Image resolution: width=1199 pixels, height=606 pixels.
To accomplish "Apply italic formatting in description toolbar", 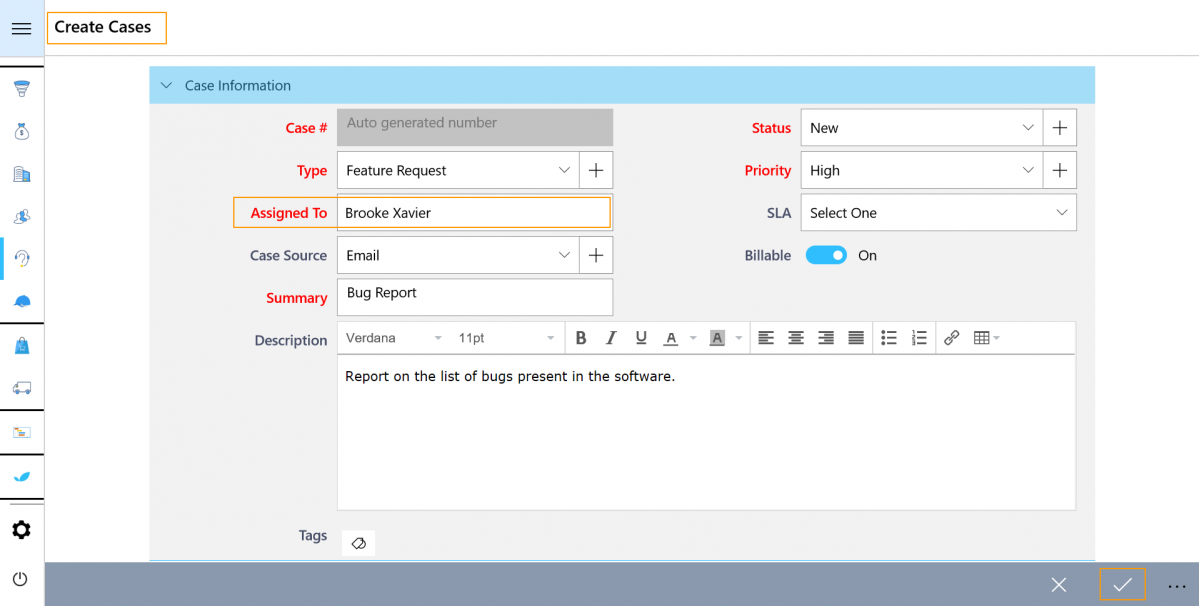I will 611,338.
